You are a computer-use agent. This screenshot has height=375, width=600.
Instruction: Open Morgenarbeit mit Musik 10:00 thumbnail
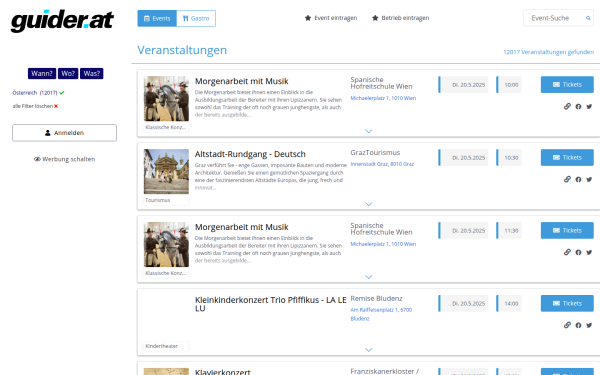point(166,99)
